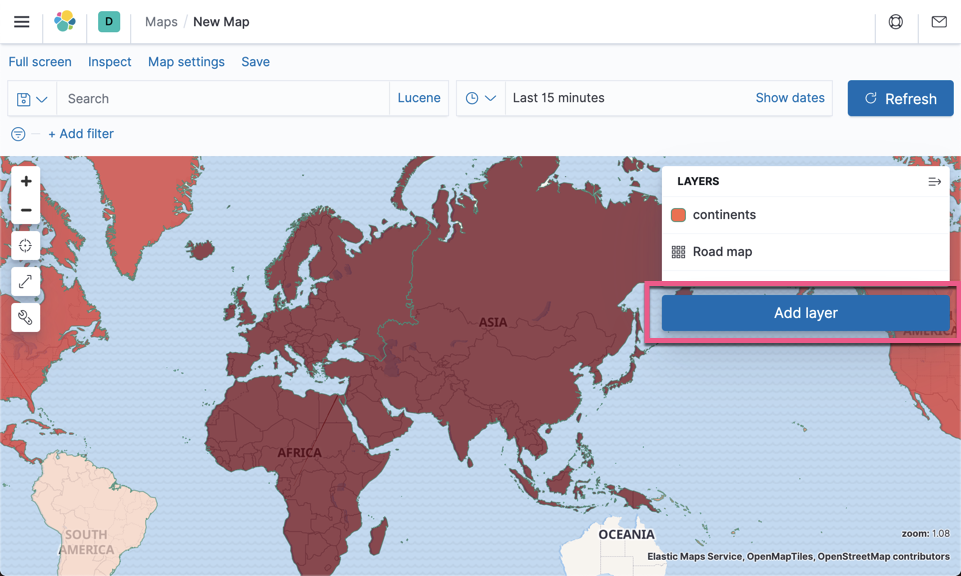The image size is (961, 576).
Task: Click the Road map grid icon
Action: [678, 252]
